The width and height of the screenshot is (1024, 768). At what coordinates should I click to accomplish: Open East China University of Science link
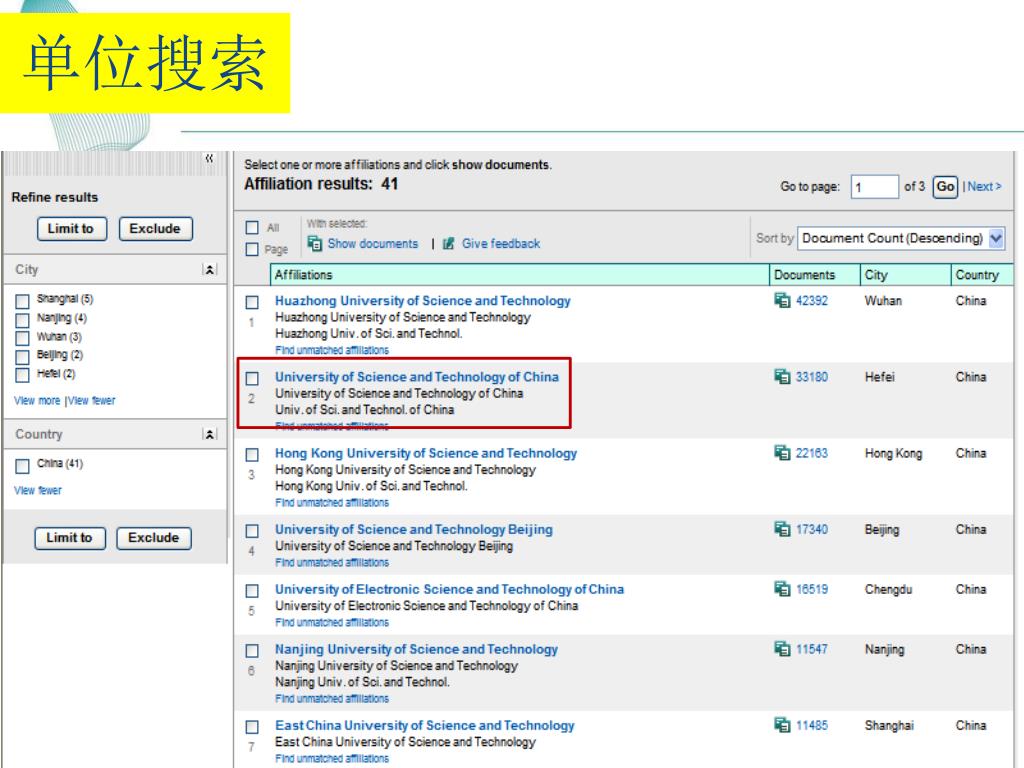424,725
